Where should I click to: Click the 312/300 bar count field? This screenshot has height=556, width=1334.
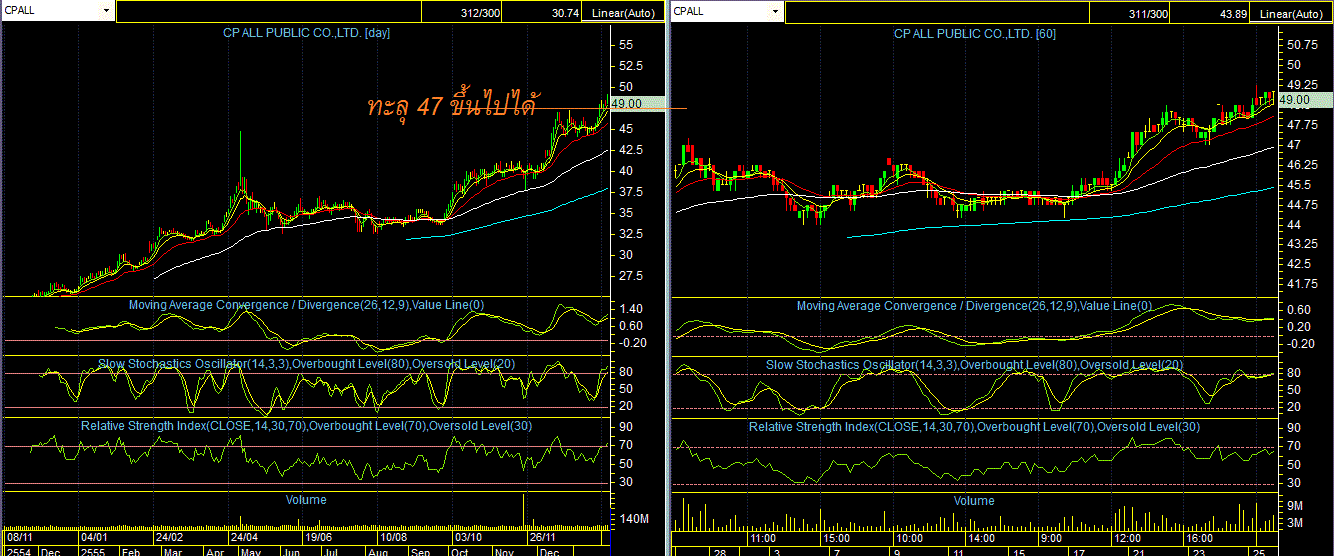coord(460,13)
